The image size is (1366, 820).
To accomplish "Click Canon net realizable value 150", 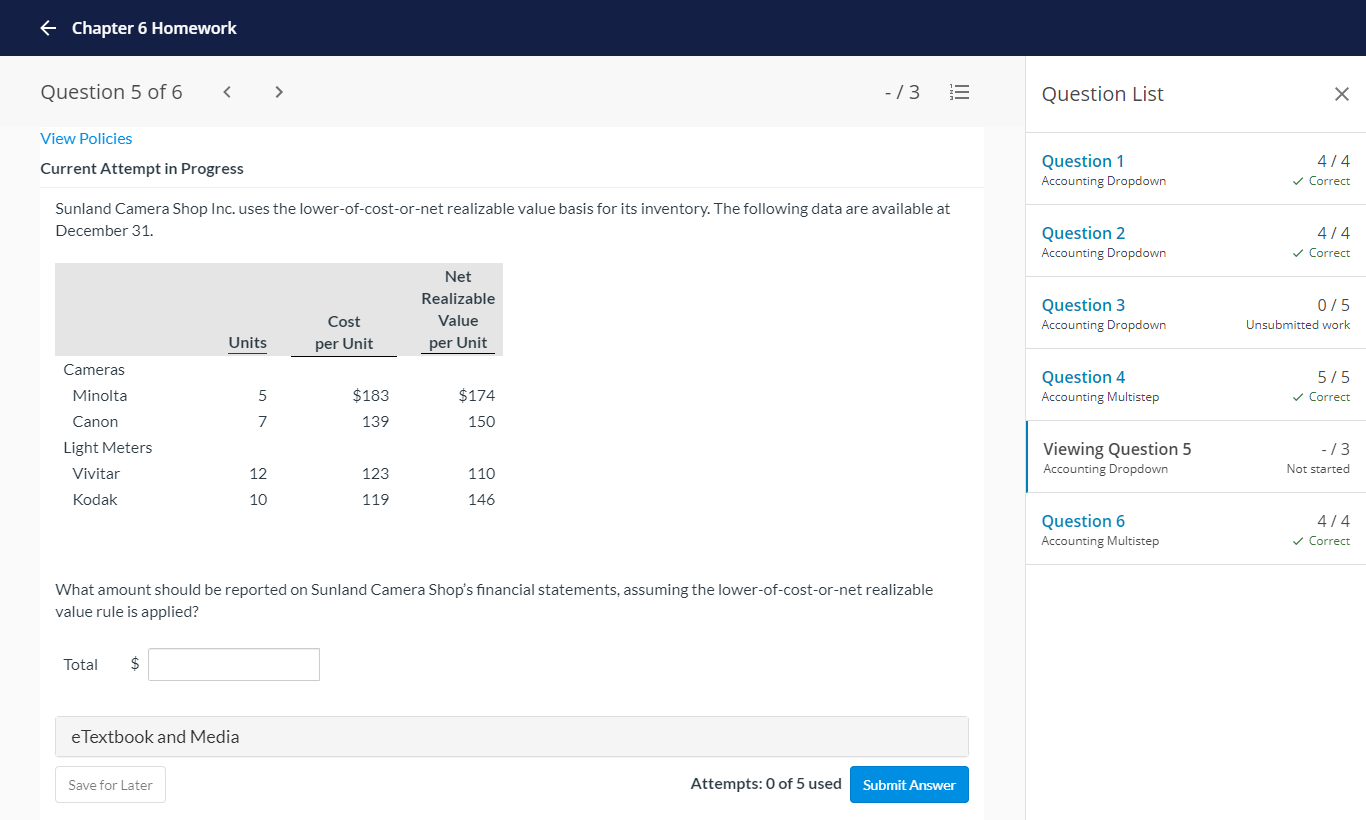I will click(x=482, y=422).
